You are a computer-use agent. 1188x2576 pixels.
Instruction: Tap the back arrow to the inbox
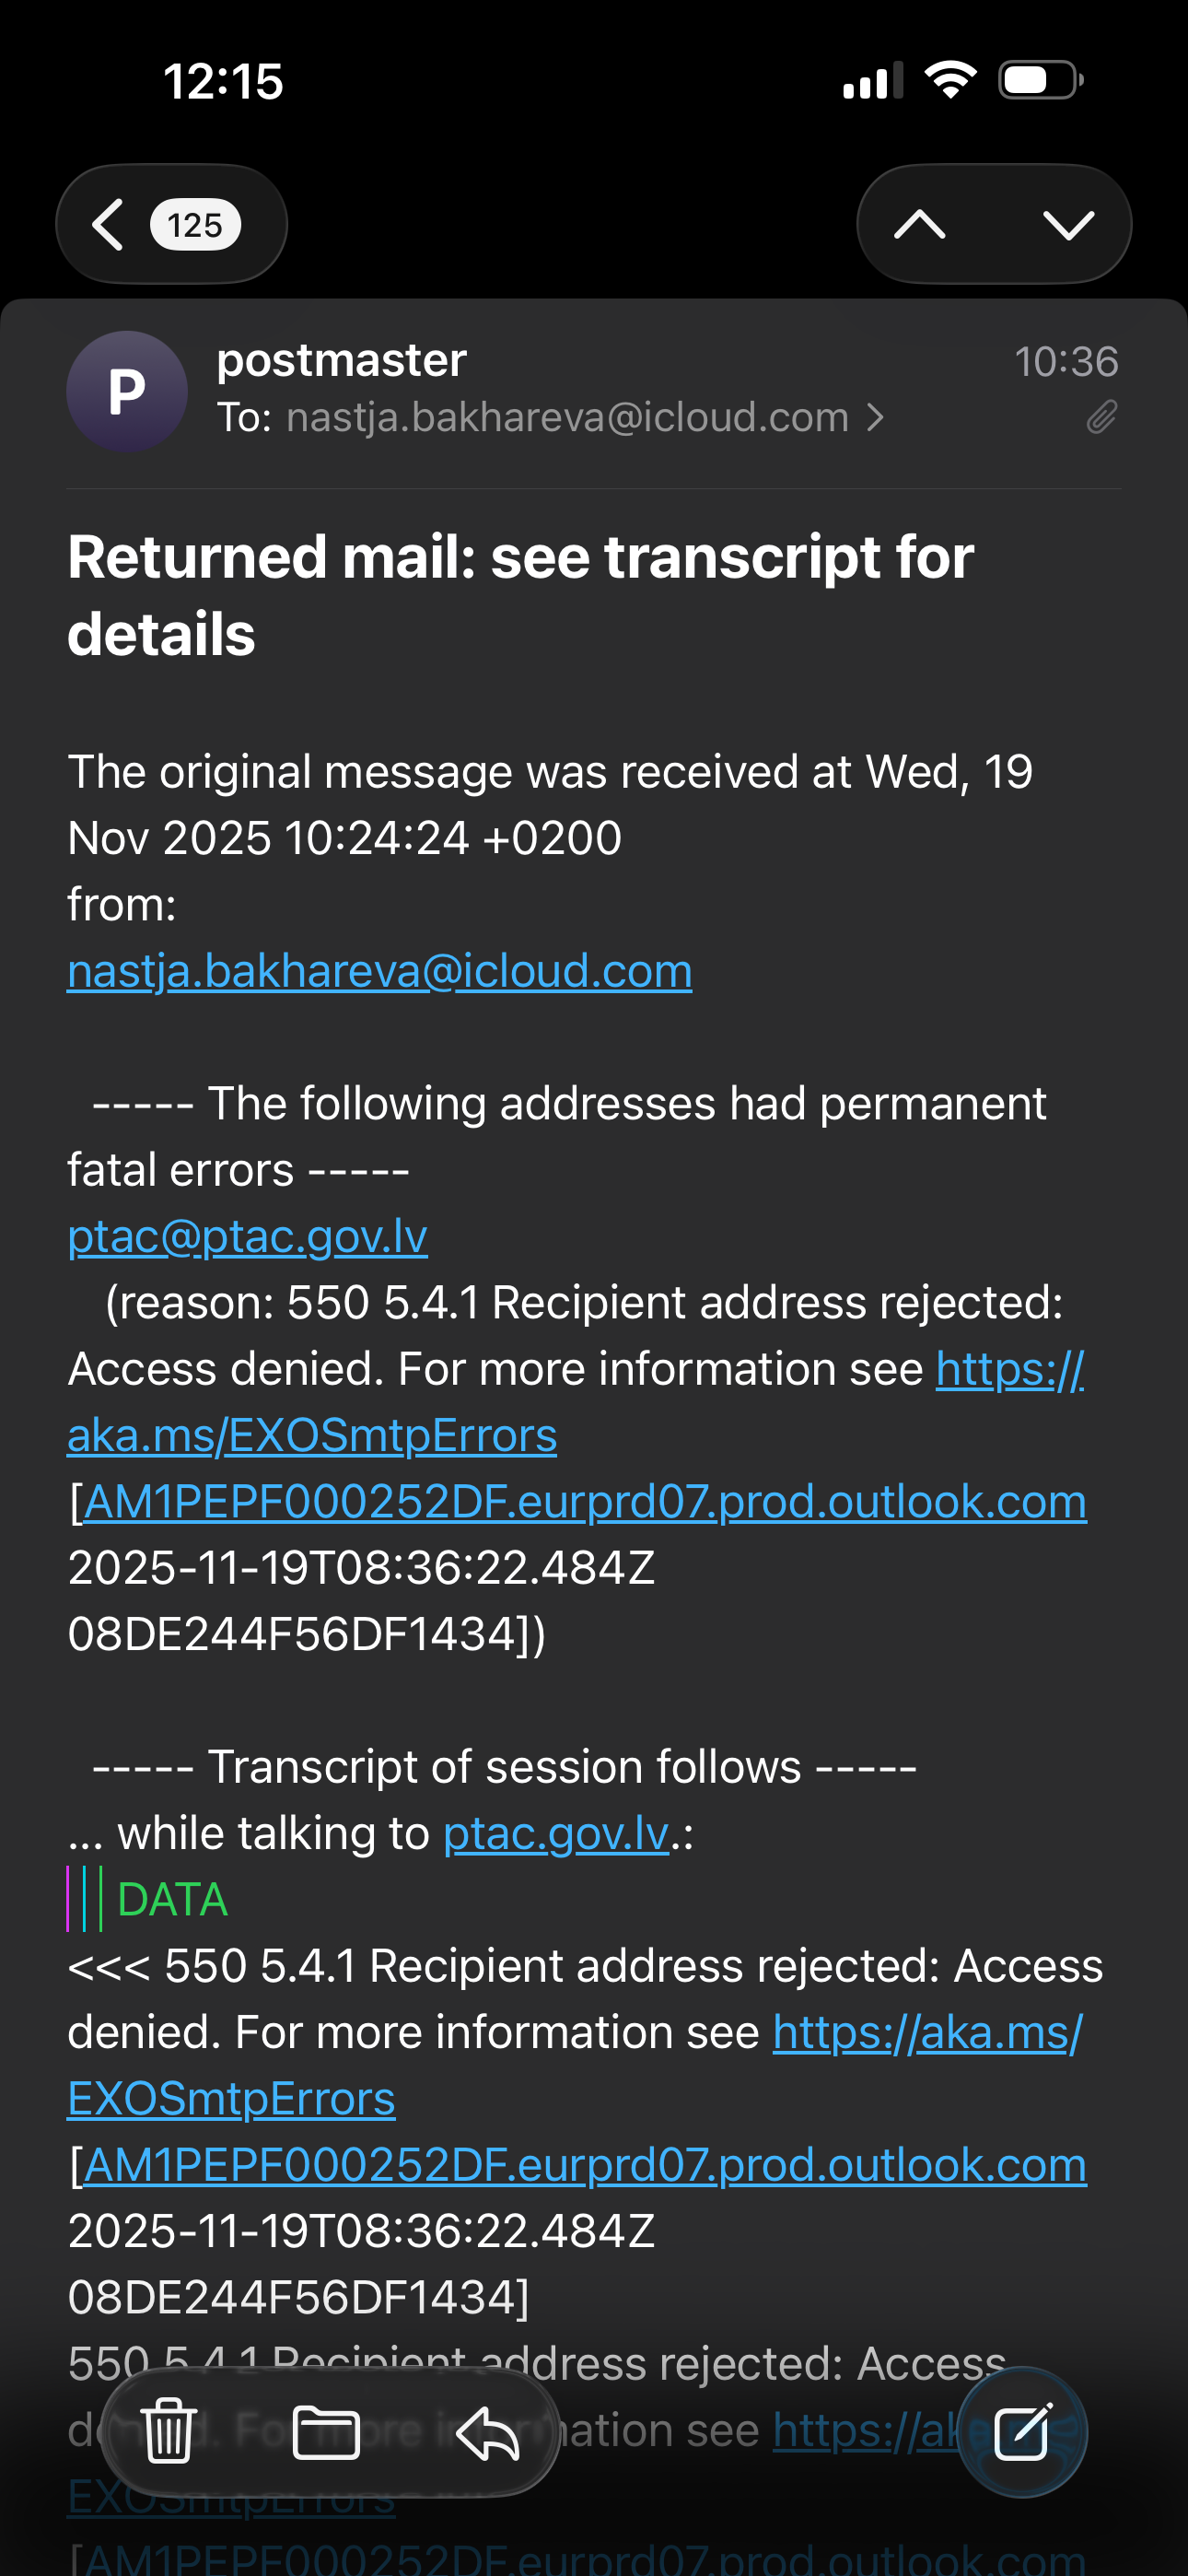[108, 224]
